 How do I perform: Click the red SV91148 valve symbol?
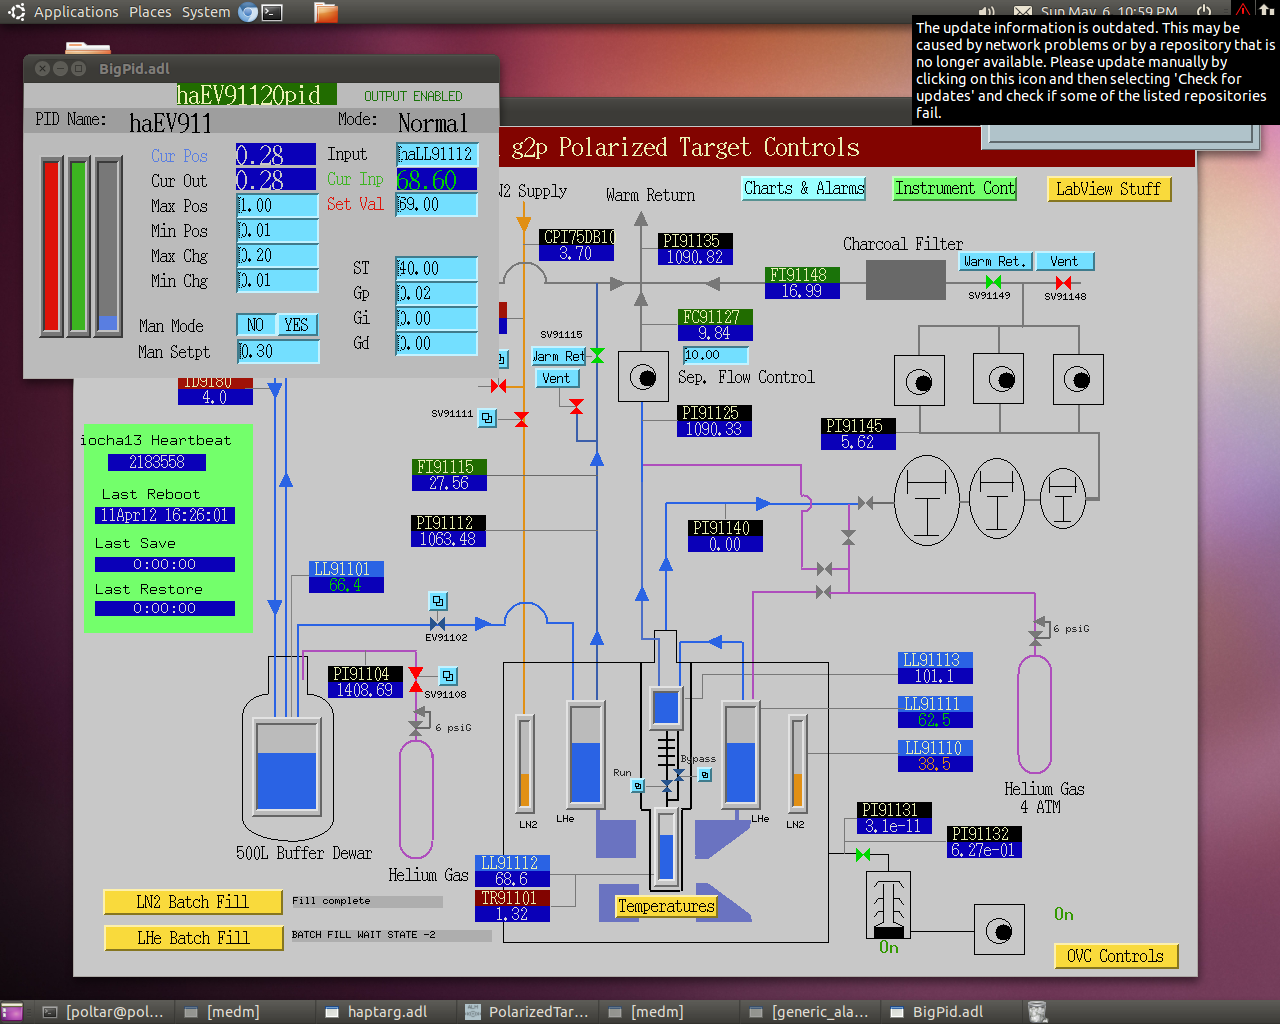tap(1063, 283)
